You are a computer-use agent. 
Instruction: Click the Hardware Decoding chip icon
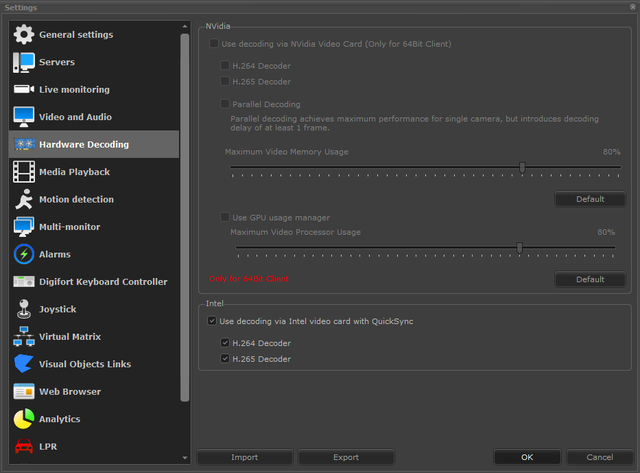click(x=24, y=144)
